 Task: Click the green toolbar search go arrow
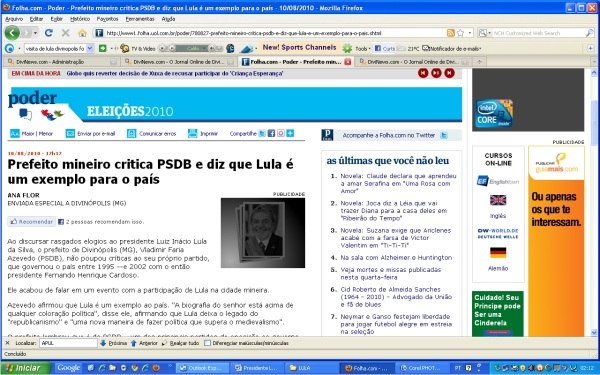tap(102, 48)
